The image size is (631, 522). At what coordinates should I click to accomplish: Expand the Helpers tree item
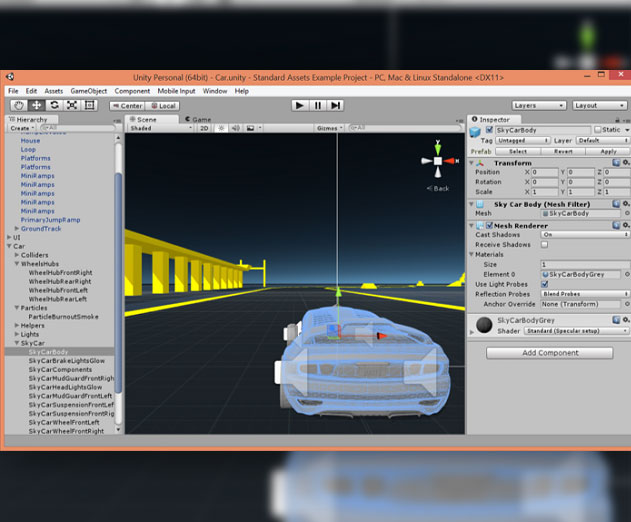(16, 325)
